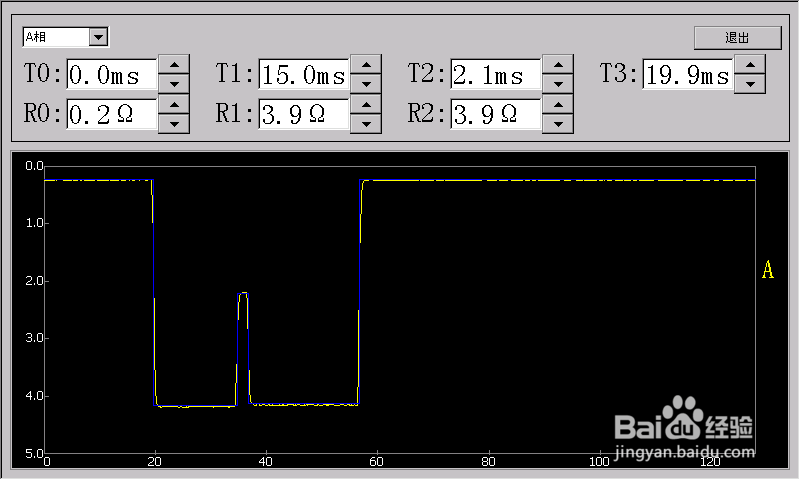Screen dimensions: 800x480
Task: Click the T2 field showing 2.1ms
Action: [x=495, y=74]
